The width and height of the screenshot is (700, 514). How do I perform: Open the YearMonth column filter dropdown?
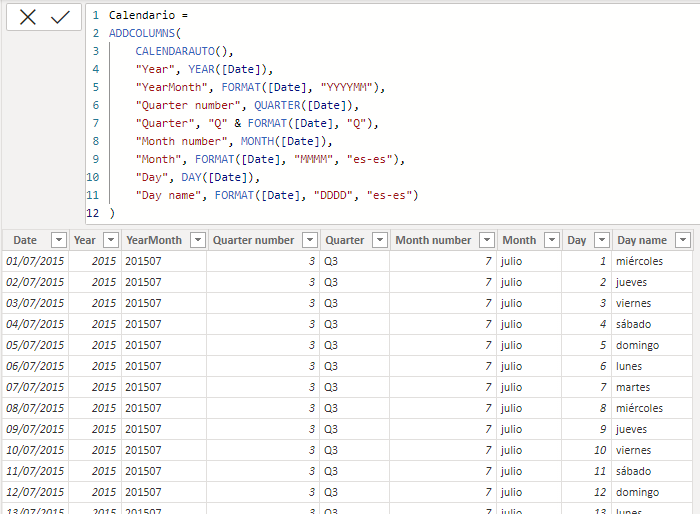196,240
